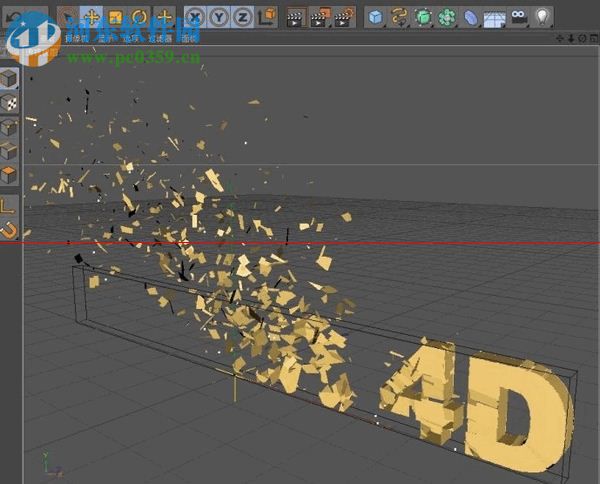
Task: Open the 面板 viewport menu
Action: [190, 39]
